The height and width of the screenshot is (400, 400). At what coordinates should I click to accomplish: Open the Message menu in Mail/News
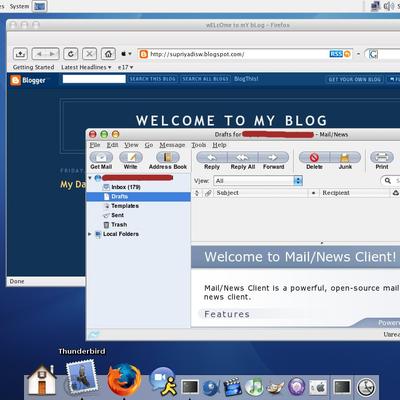[172, 145]
